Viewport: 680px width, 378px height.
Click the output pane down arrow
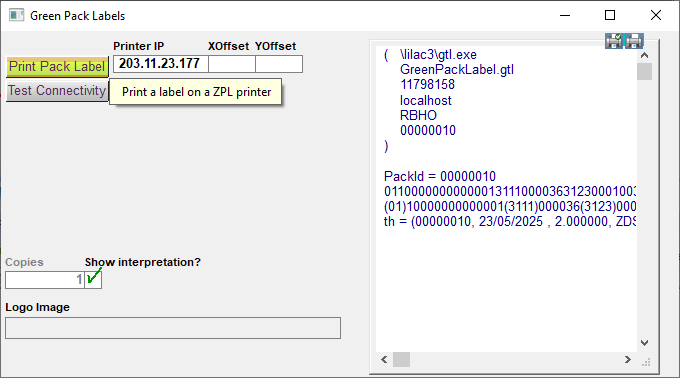pos(644,343)
